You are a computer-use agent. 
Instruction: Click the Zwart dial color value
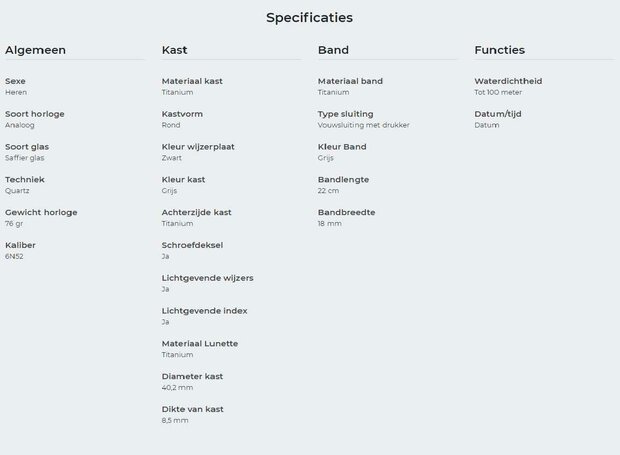point(172,158)
